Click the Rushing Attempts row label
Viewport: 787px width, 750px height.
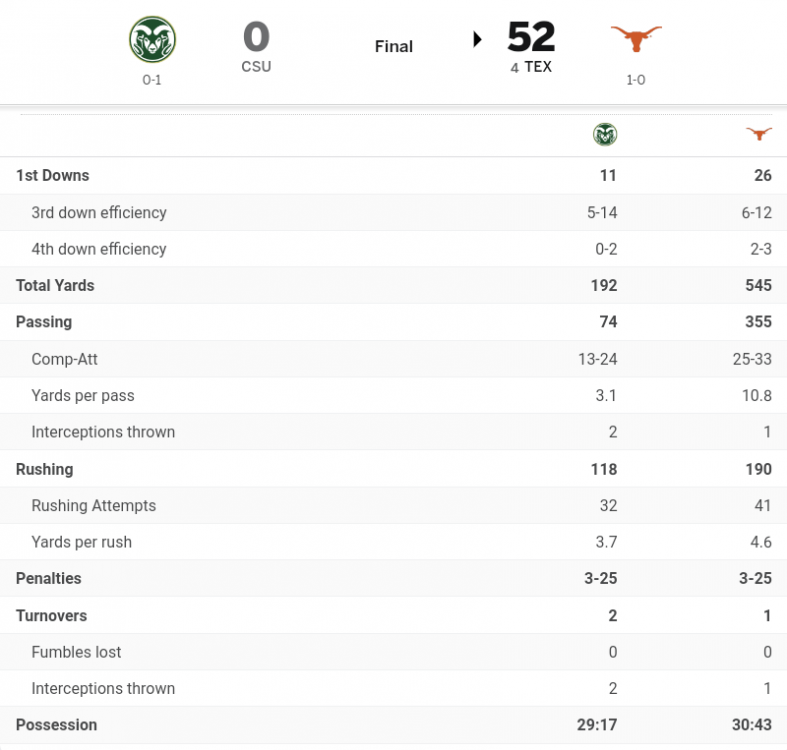point(94,505)
